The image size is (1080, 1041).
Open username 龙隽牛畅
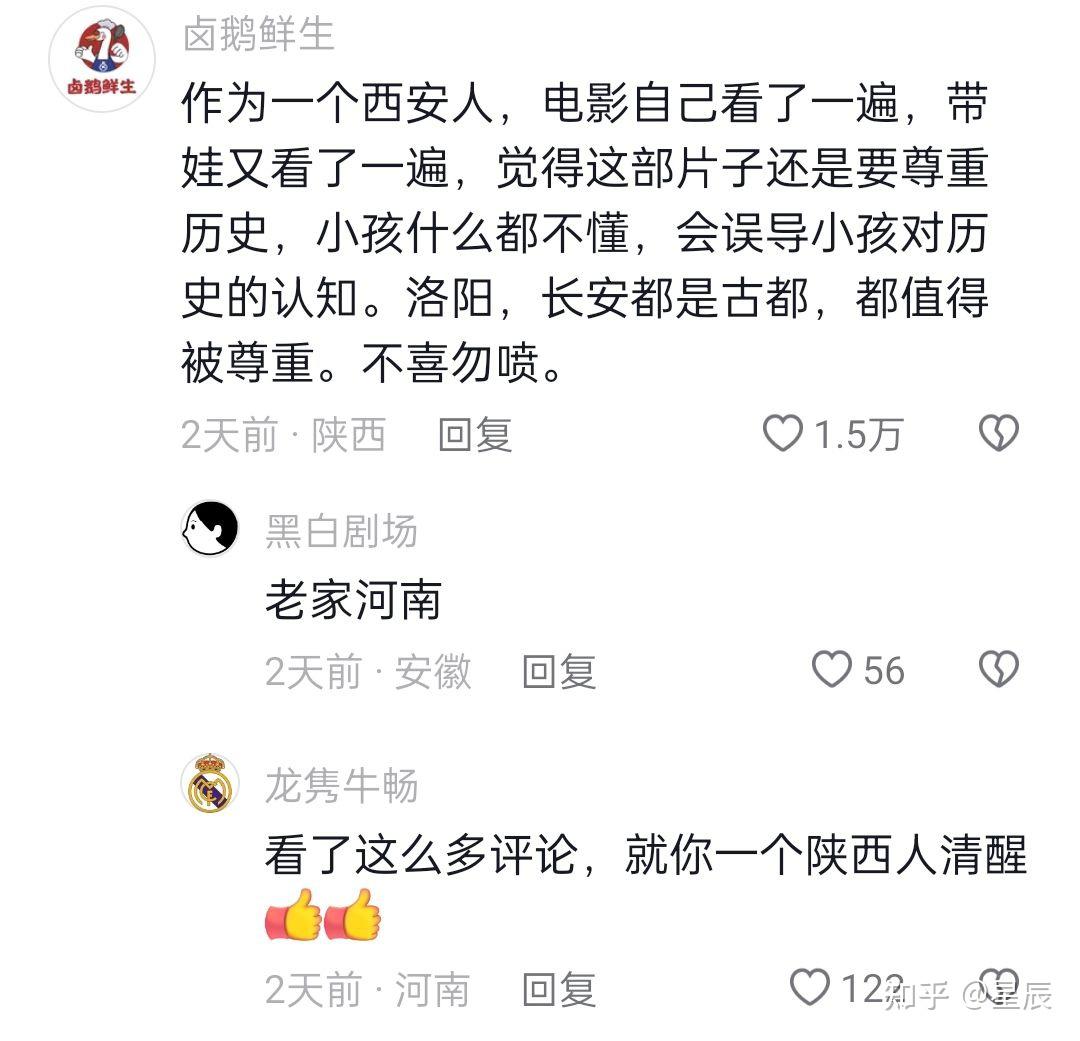pos(342,786)
